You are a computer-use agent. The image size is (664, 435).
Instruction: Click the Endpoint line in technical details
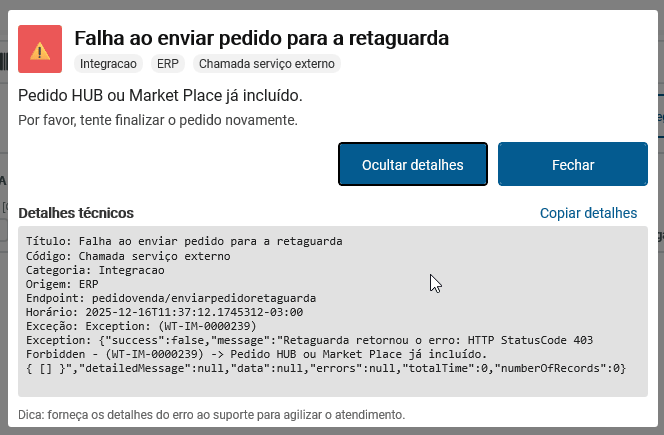[x=171, y=298]
